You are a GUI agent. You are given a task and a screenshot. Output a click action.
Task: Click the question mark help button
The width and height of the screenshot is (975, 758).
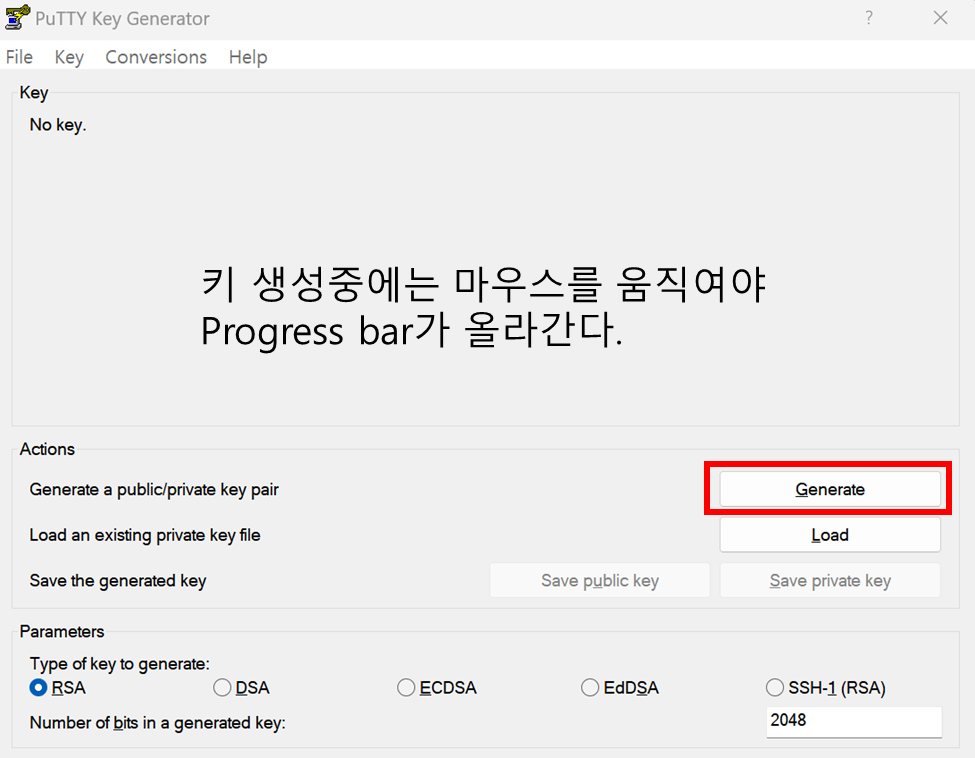[869, 17]
